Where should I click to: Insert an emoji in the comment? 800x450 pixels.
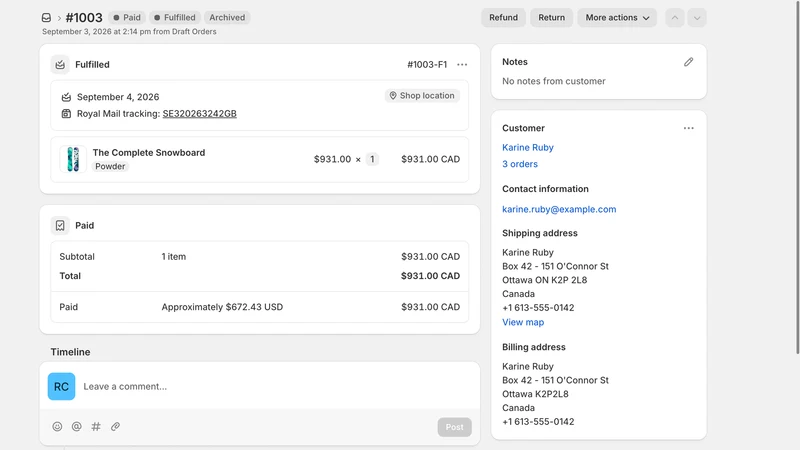coord(57,427)
